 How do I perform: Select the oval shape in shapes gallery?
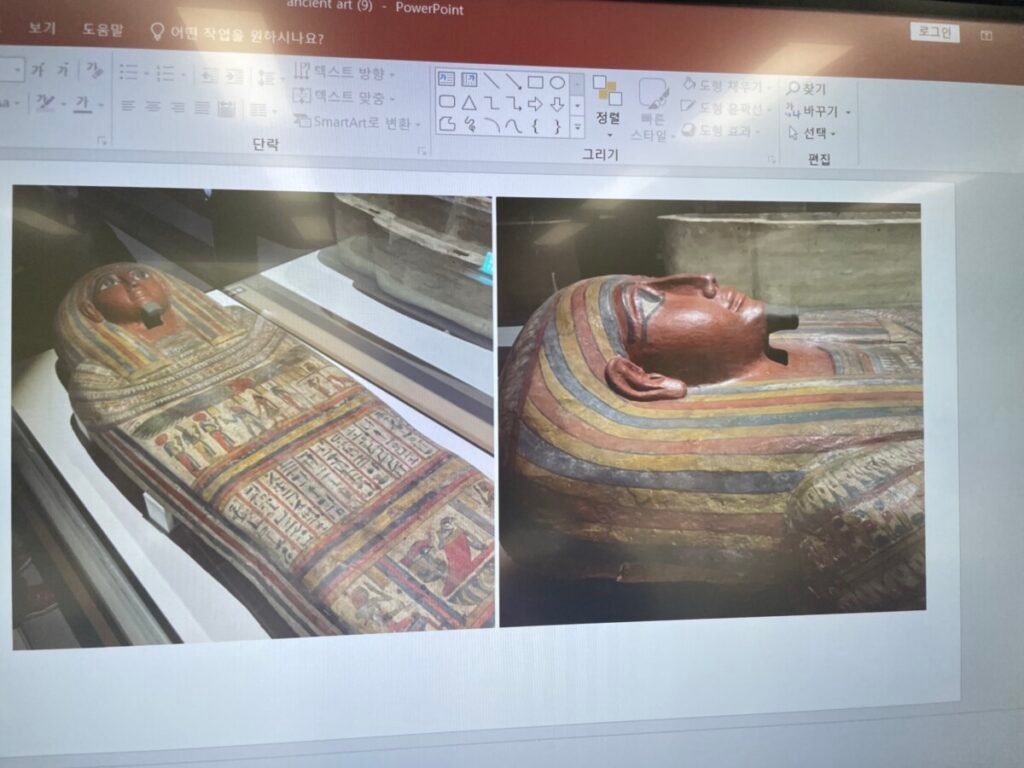coord(557,82)
